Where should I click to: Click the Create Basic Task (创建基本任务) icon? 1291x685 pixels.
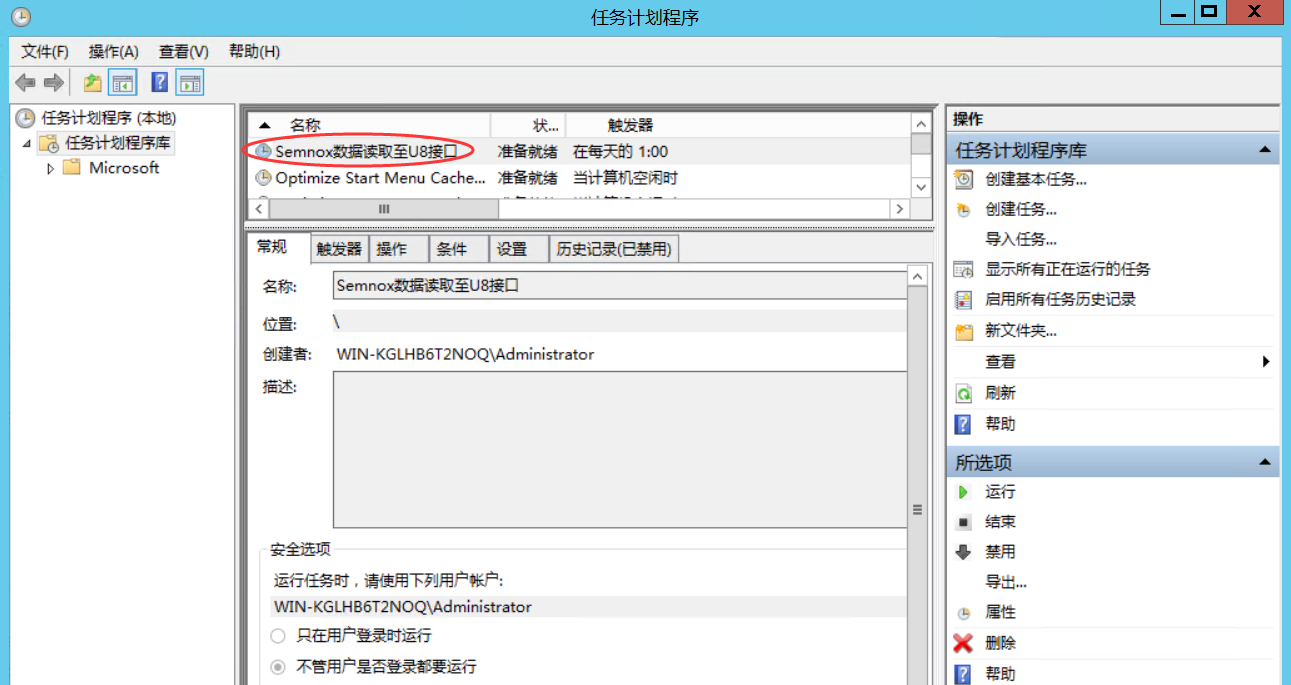[x=963, y=180]
